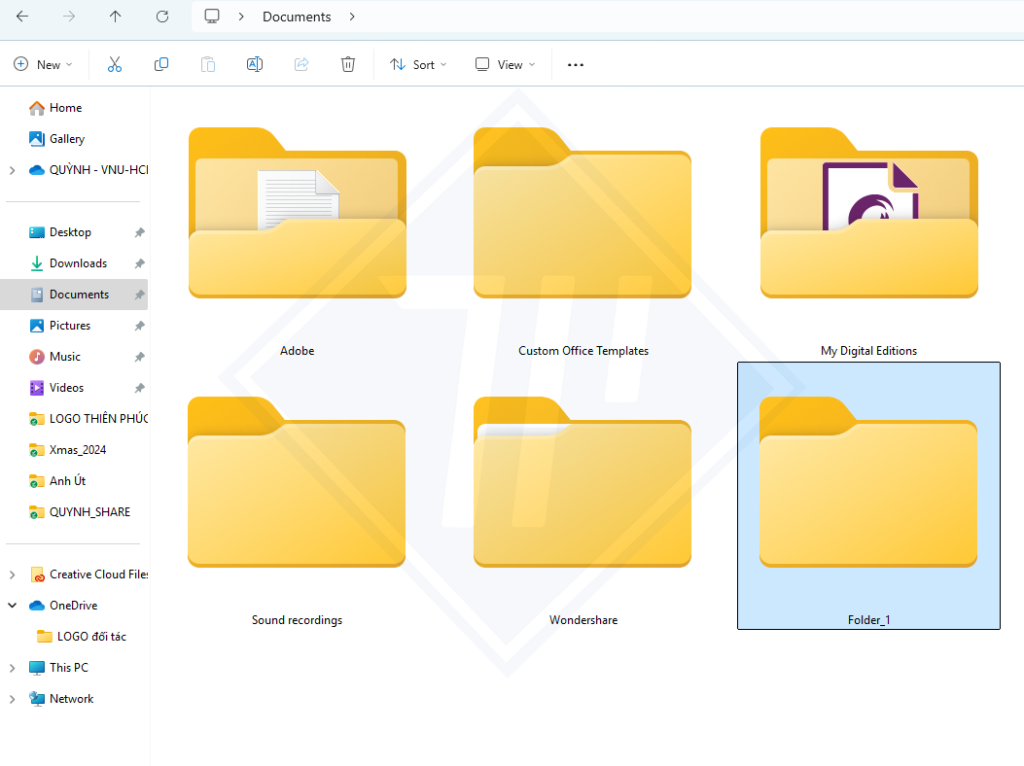The image size is (1024, 766).
Task: Expand the This PC tree node
Action: tap(12, 668)
